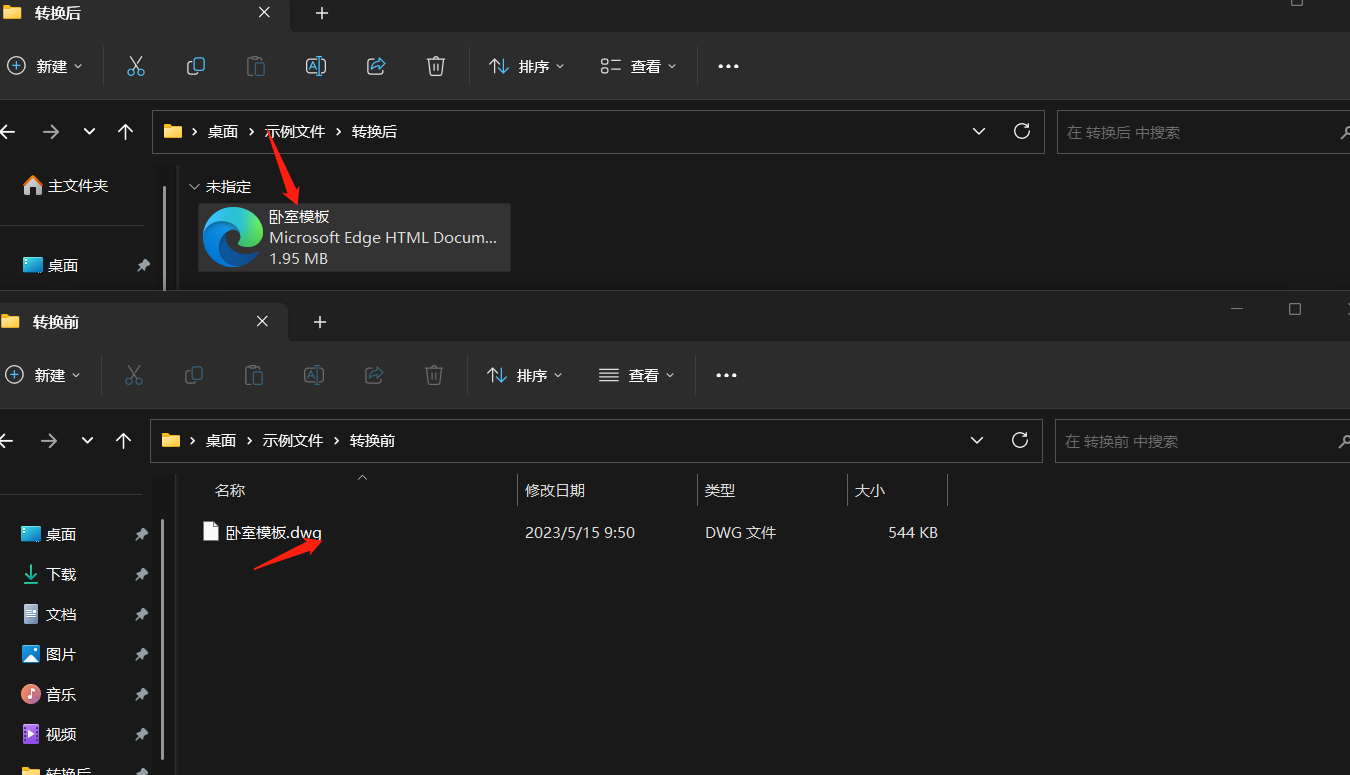Viewport: 1350px width, 775px height.
Task: Click 新建 button in 转换前 window
Action: click(x=44, y=375)
